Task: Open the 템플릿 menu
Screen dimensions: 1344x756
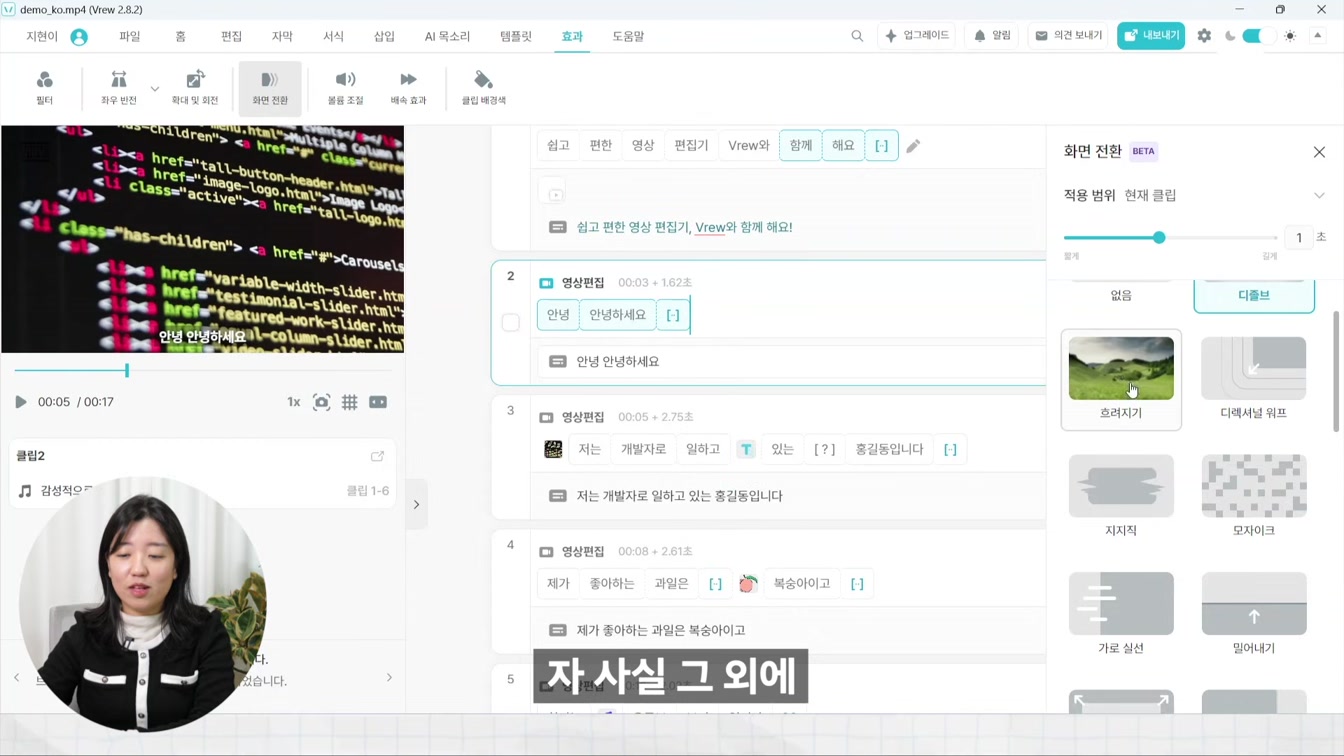Action: click(x=516, y=36)
